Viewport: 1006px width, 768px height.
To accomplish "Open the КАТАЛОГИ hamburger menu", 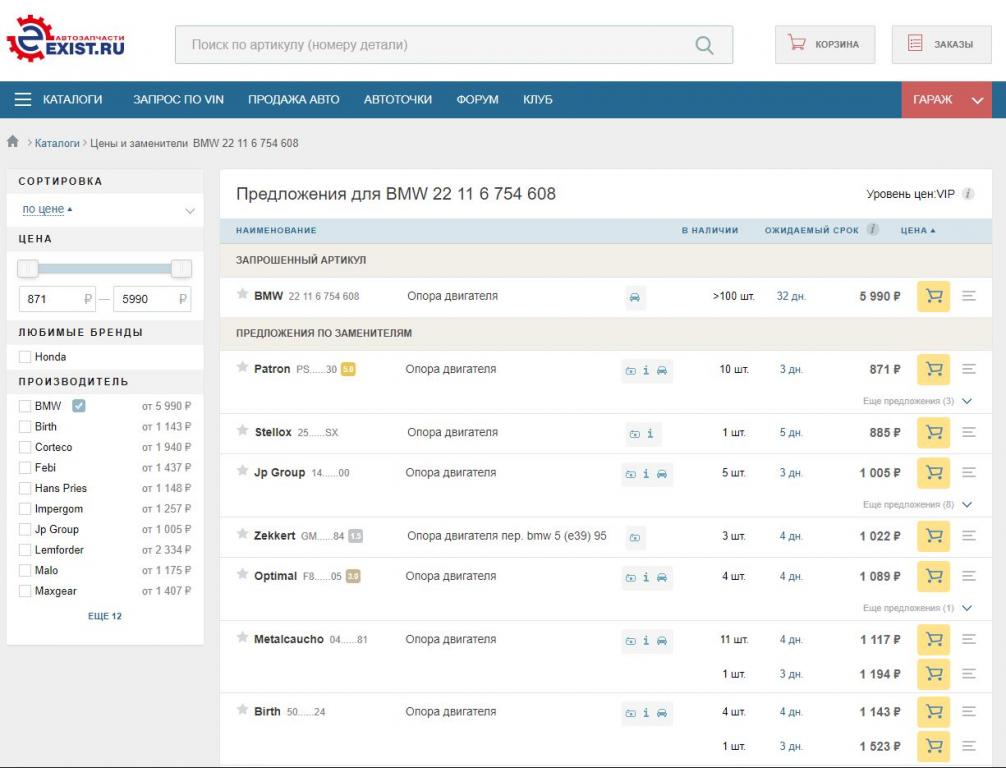I will click(58, 99).
